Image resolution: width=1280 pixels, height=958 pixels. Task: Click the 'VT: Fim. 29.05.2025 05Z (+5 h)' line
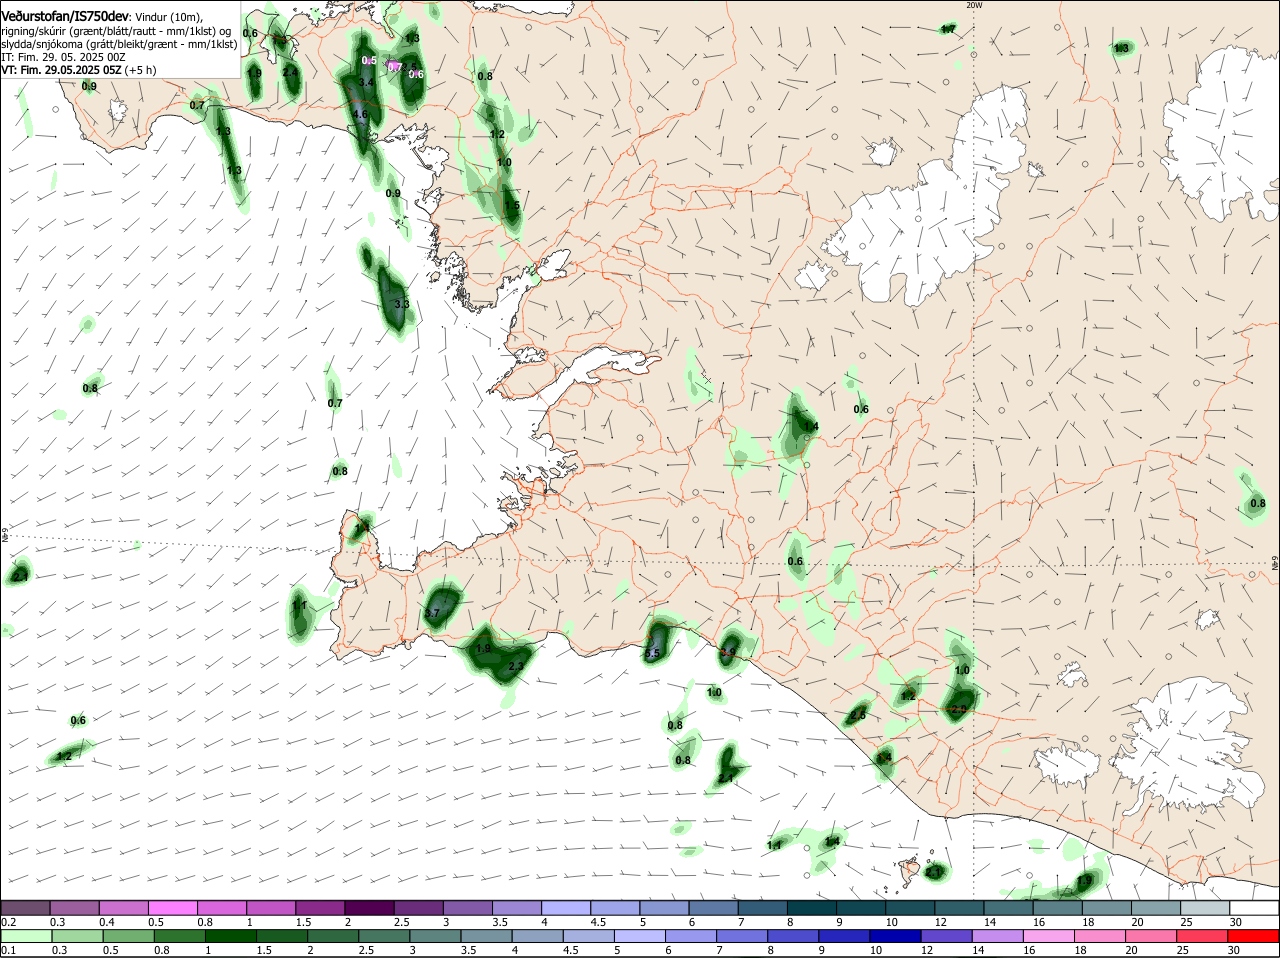click(78, 71)
